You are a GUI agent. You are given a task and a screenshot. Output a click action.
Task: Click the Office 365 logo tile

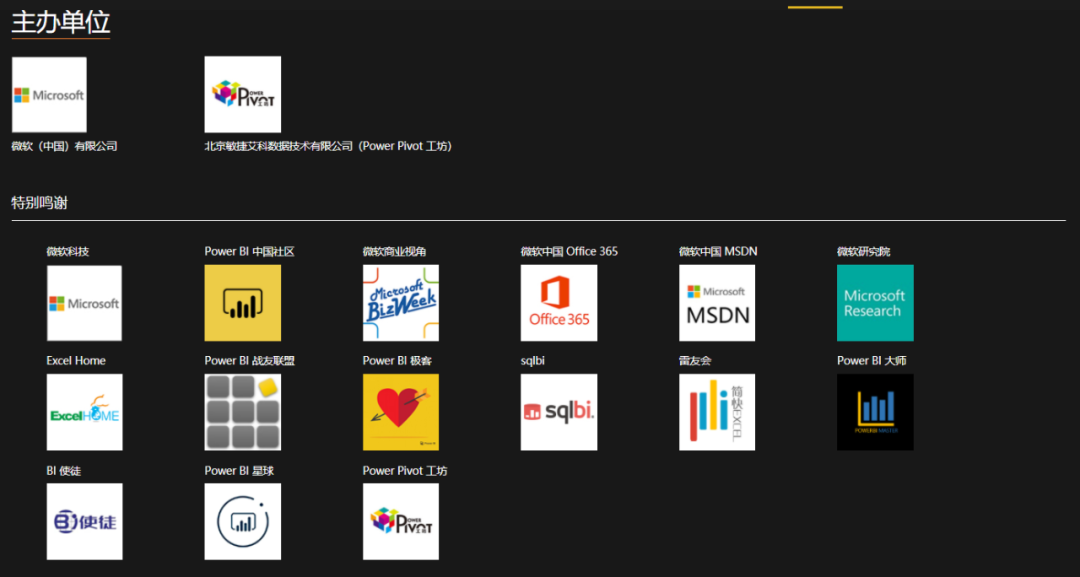559,303
